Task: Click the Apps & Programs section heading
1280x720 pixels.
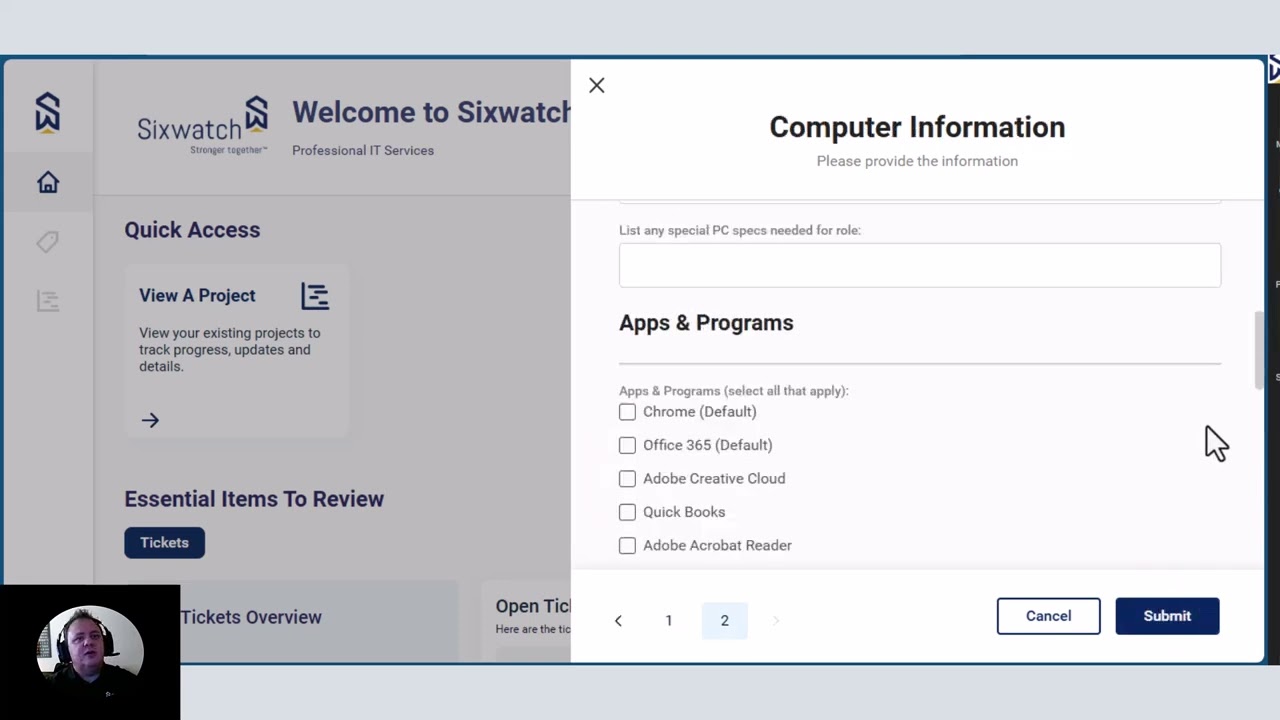Action: tap(706, 323)
